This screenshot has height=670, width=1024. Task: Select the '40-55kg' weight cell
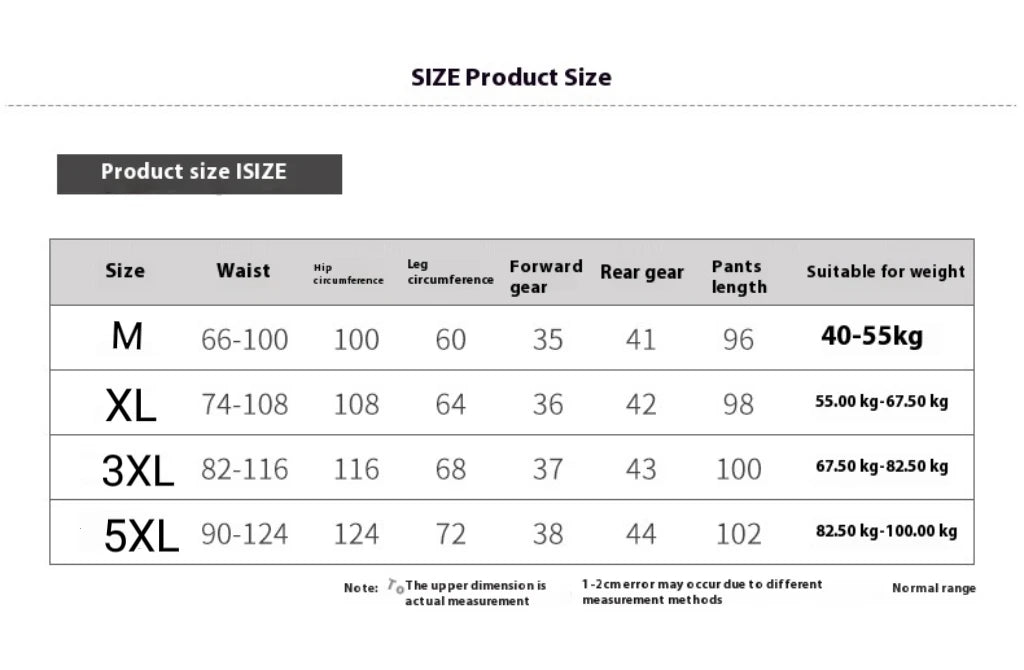pyautogui.click(x=872, y=336)
